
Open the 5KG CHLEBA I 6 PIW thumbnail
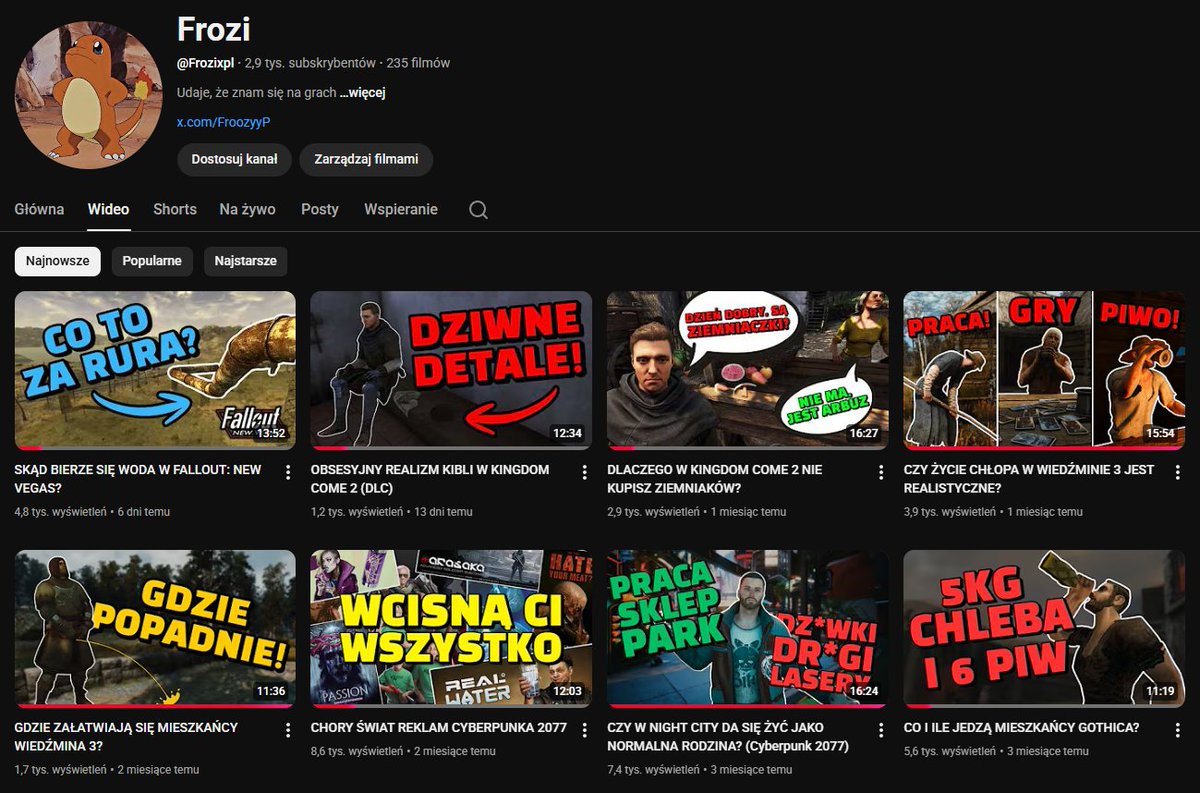(x=1044, y=628)
